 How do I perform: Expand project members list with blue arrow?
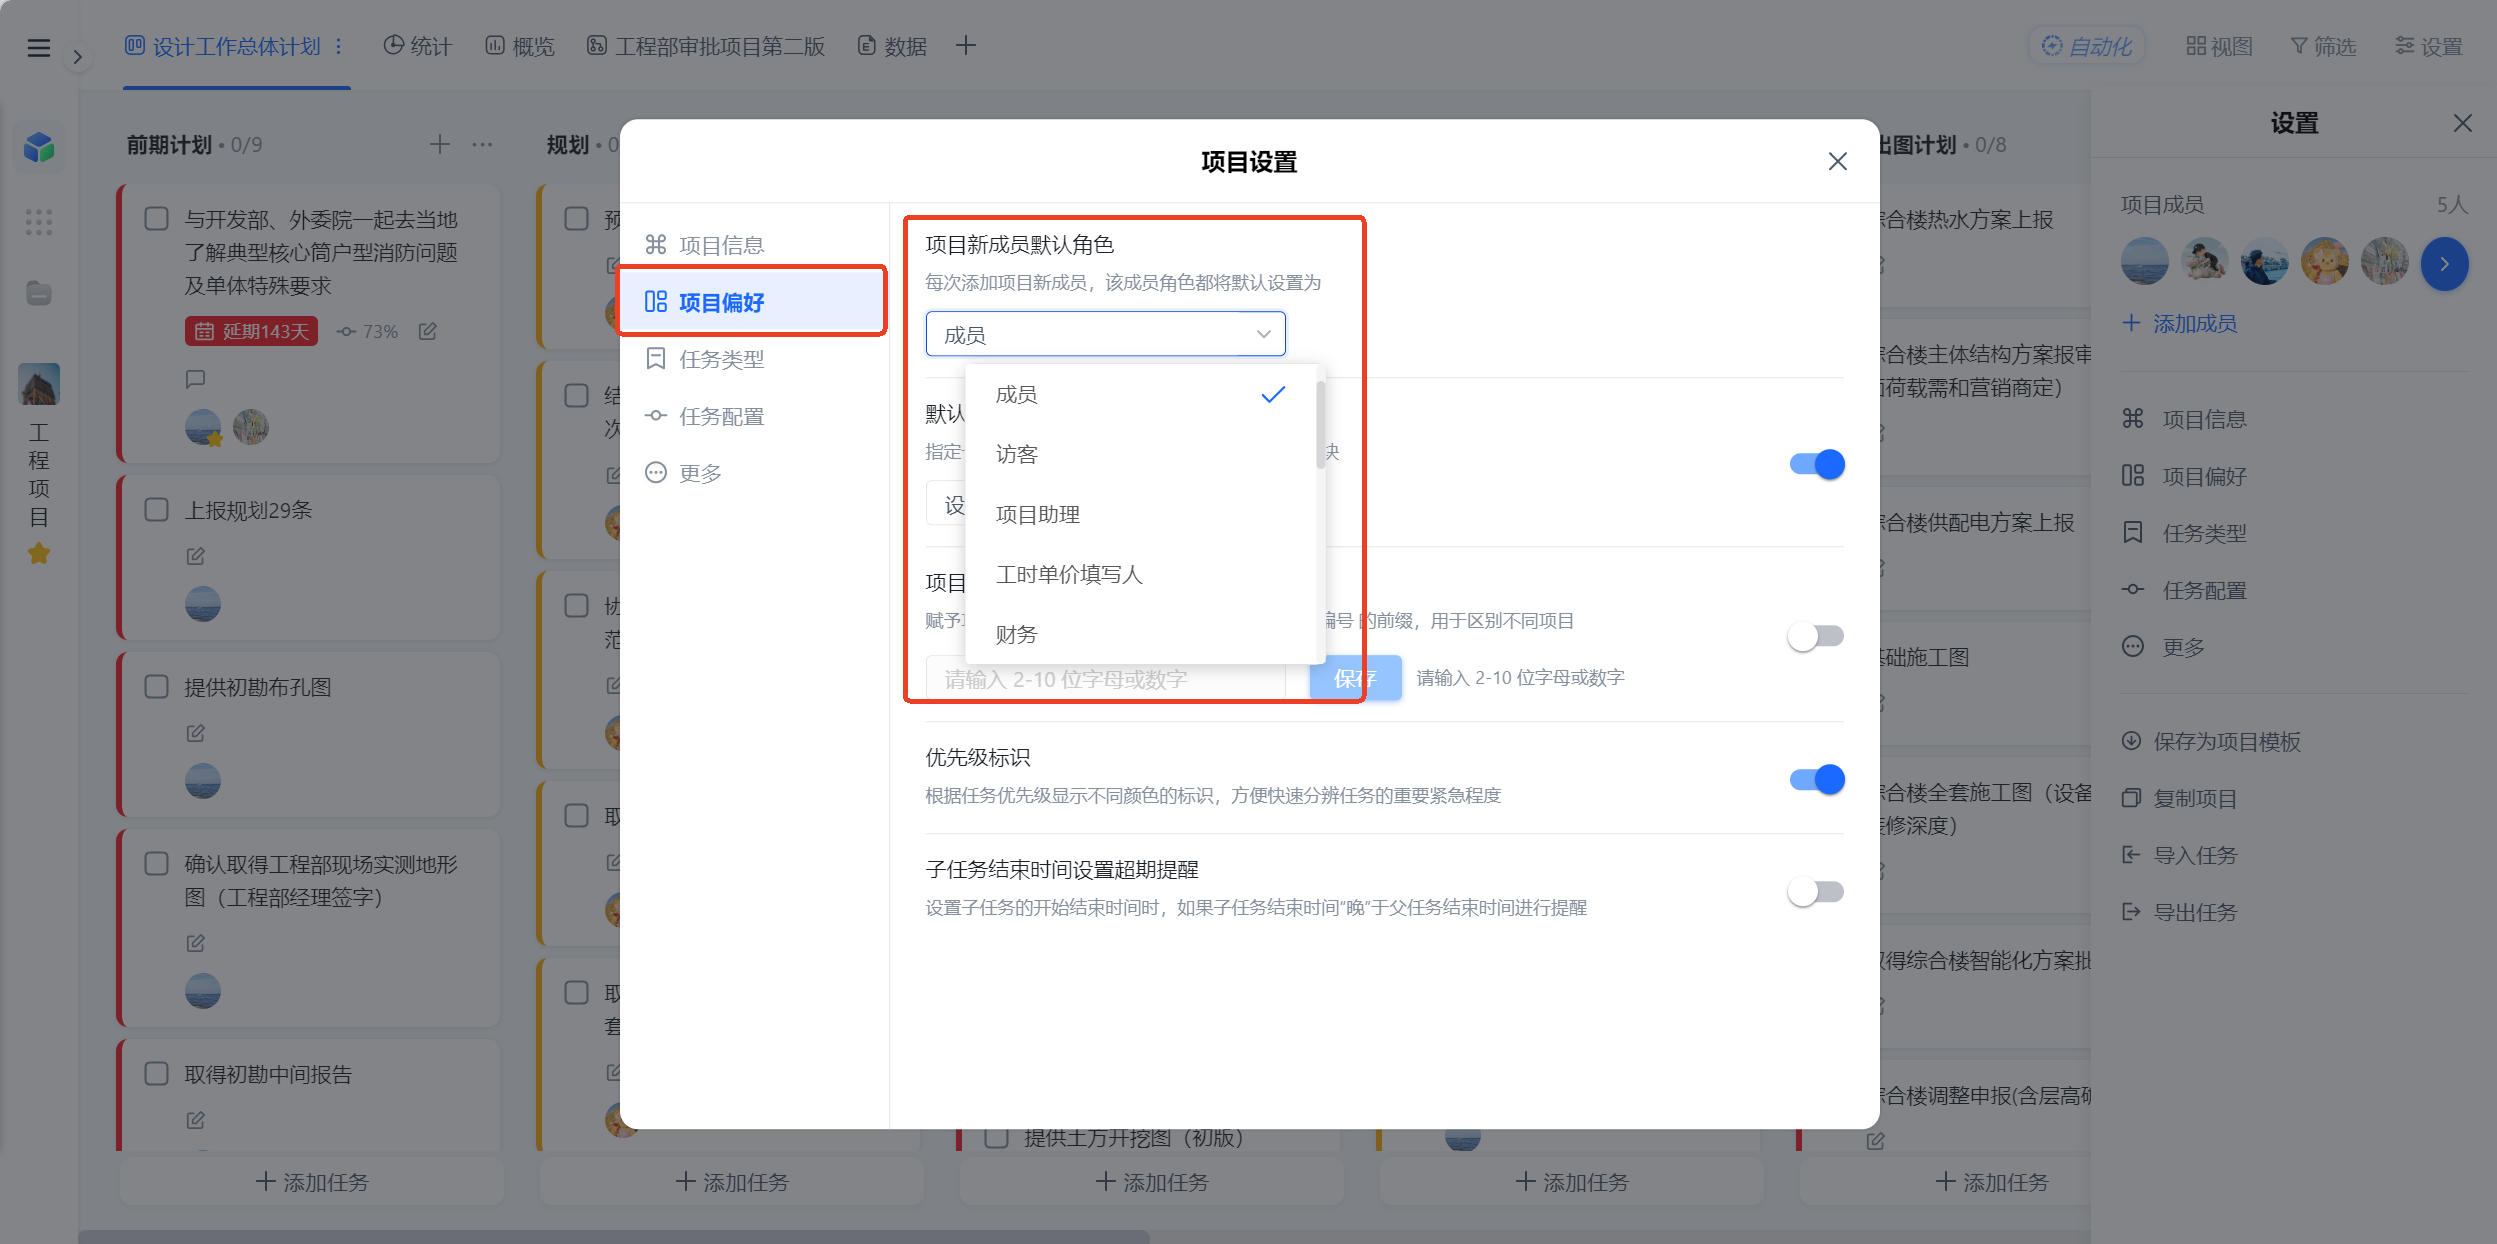2444,264
